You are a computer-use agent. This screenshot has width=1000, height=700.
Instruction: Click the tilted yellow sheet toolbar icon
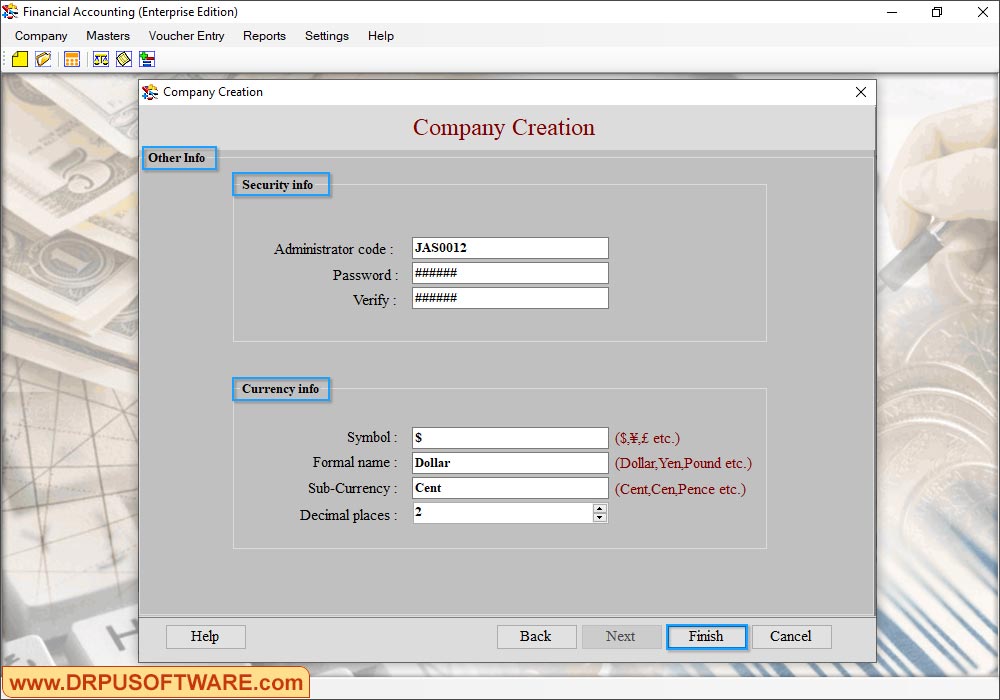(124, 60)
